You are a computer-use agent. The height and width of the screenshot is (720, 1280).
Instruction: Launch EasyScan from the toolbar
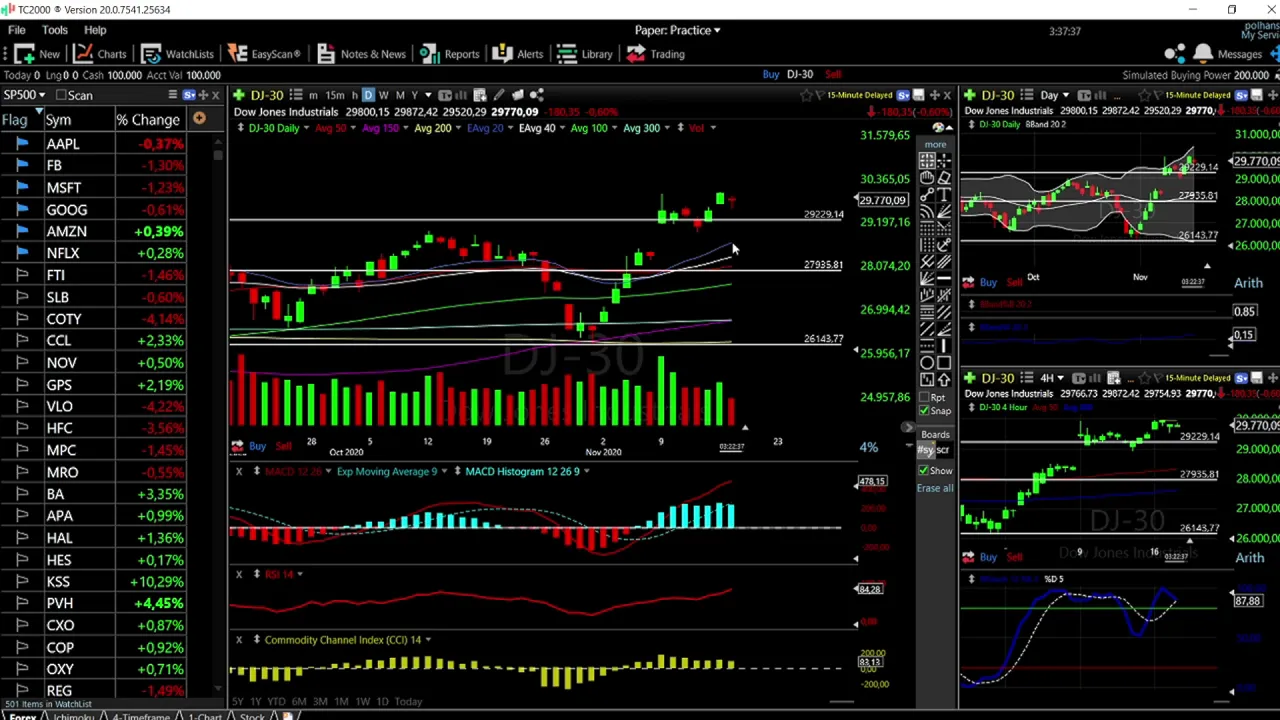264,54
